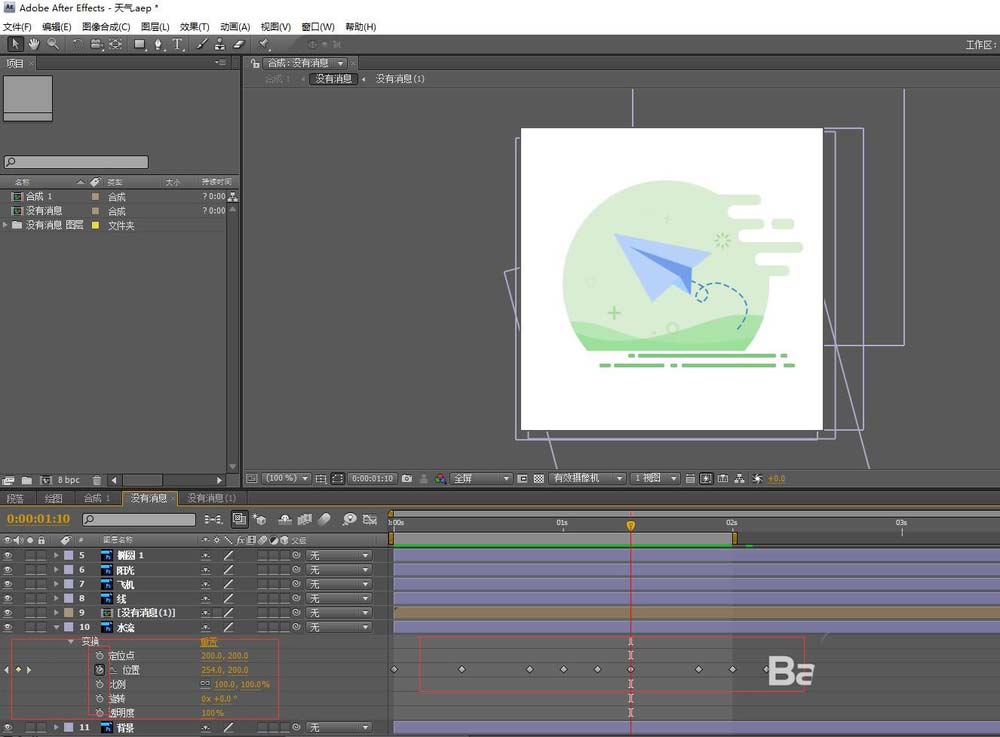Pick the Pen tool

click(159, 44)
